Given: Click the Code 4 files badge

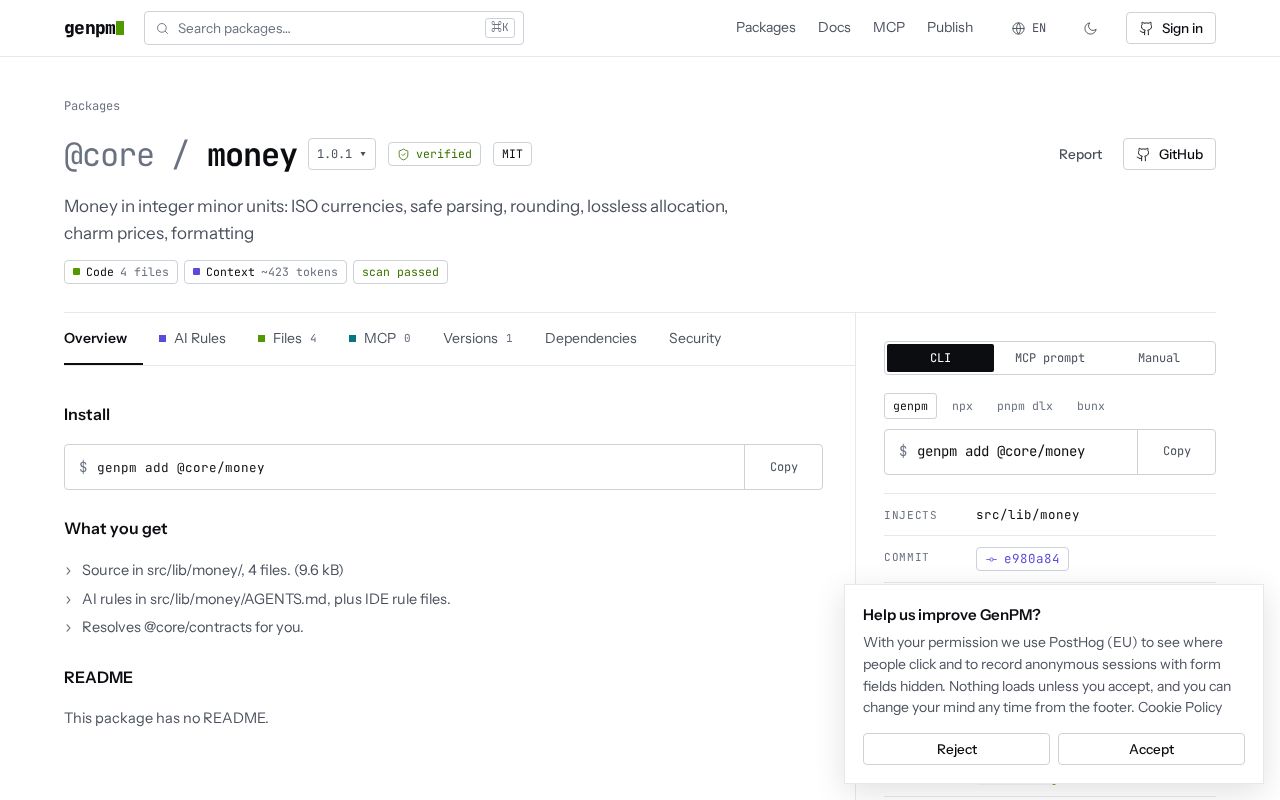Looking at the screenshot, I should point(121,272).
